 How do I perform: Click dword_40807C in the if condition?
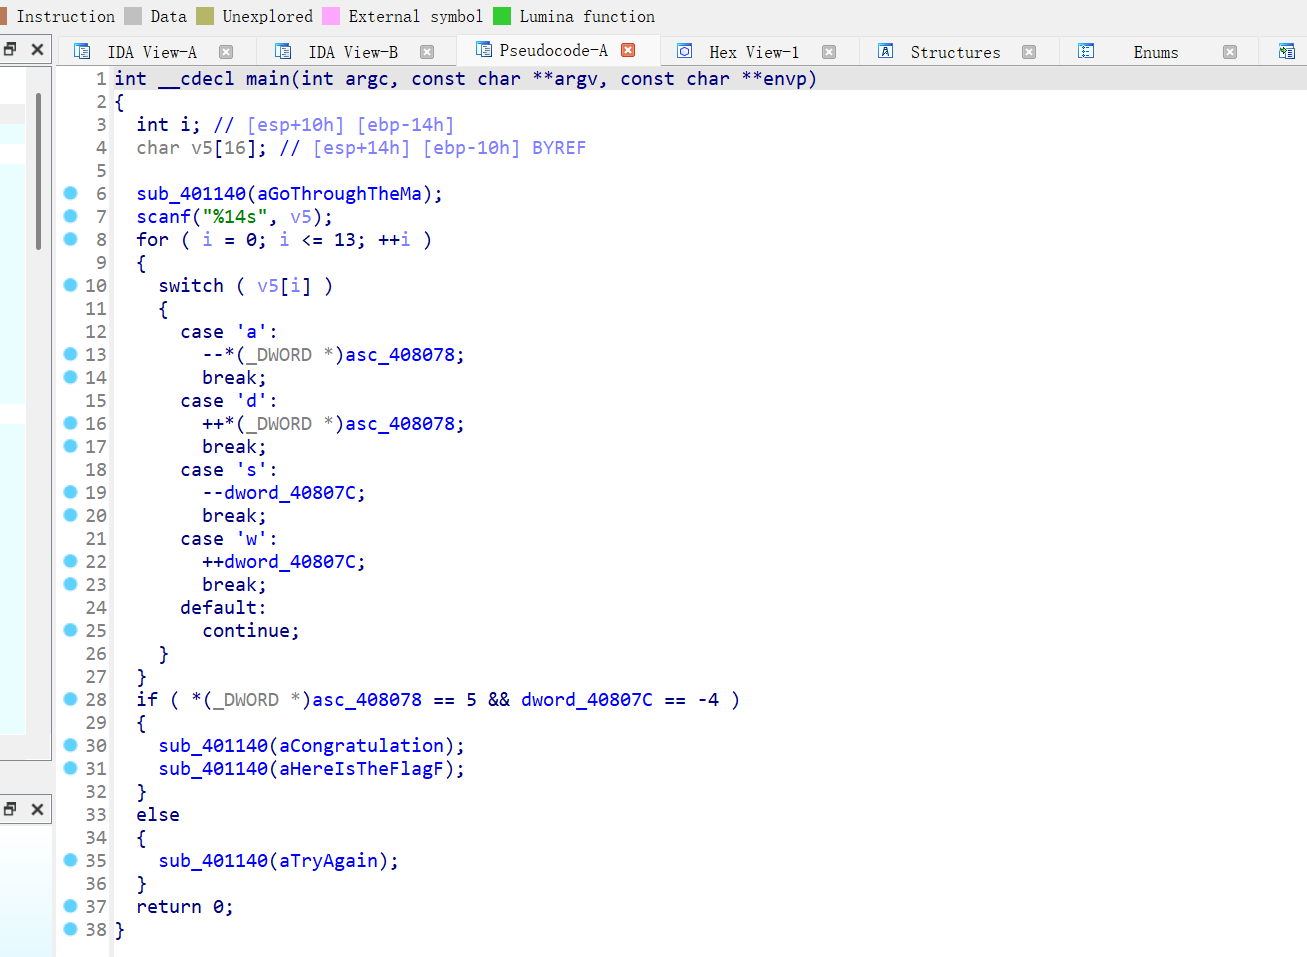click(587, 700)
